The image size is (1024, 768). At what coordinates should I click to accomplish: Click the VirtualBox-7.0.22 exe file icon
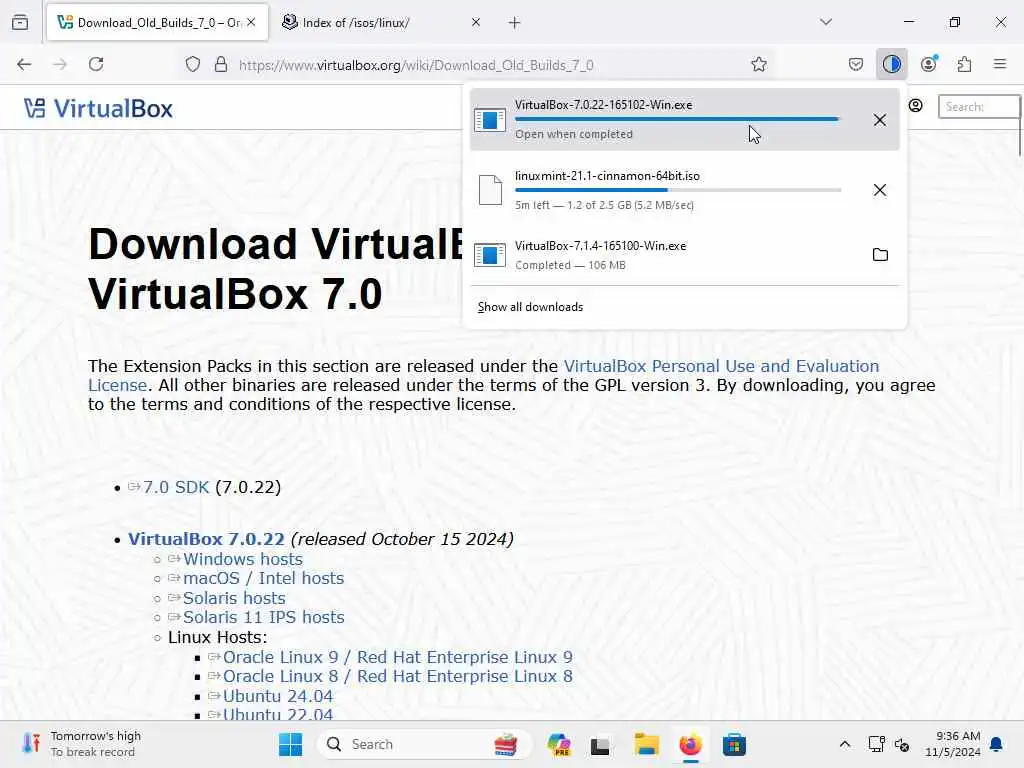click(x=490, y=120)
